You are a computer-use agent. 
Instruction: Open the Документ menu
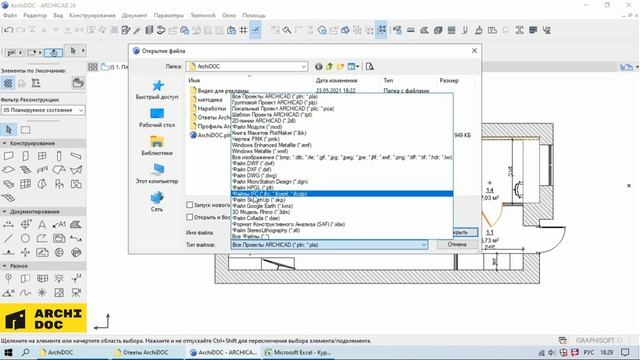[x=134, y=15]
